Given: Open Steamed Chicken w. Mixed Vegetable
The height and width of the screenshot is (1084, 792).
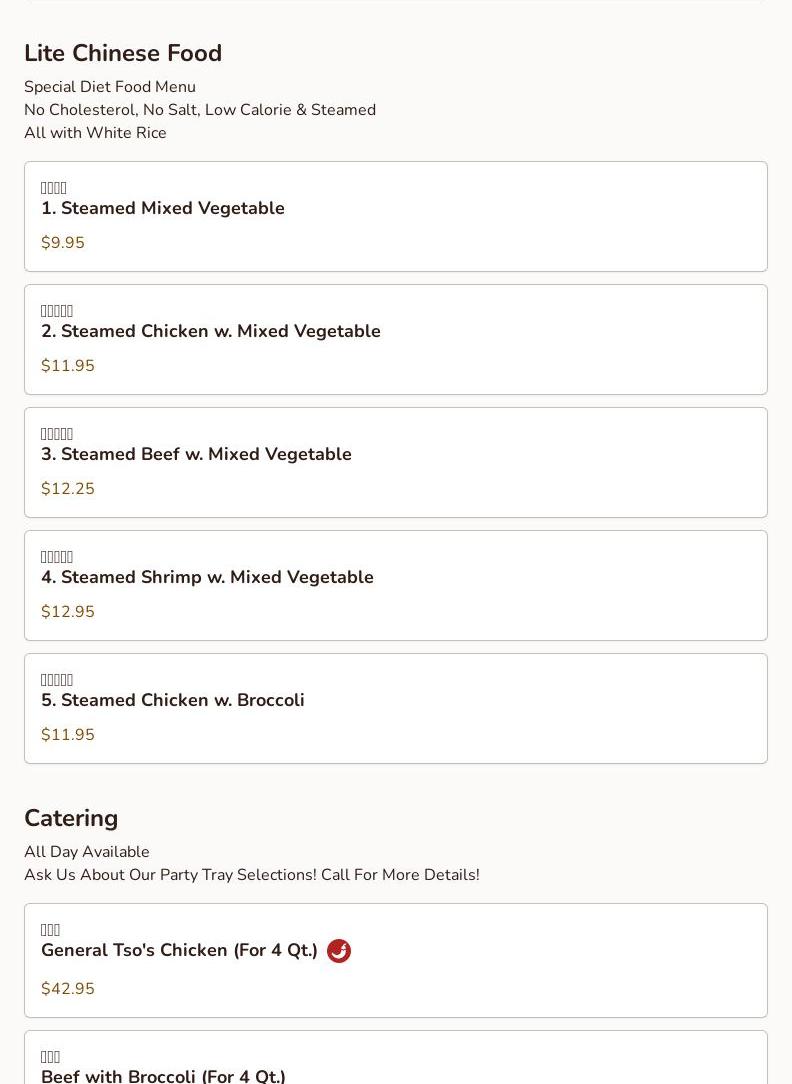Looking at the screenshot, I should click(211, 332).
